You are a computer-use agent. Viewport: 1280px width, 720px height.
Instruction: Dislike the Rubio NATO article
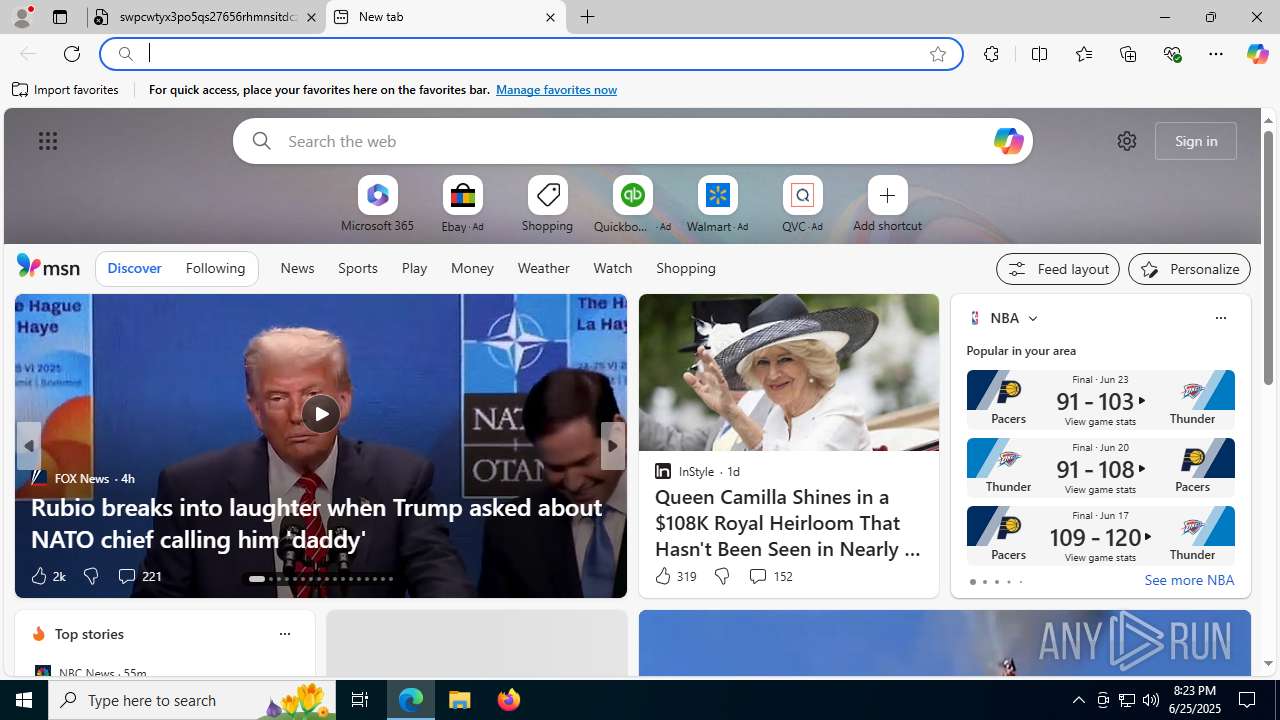tap(90, 576)
